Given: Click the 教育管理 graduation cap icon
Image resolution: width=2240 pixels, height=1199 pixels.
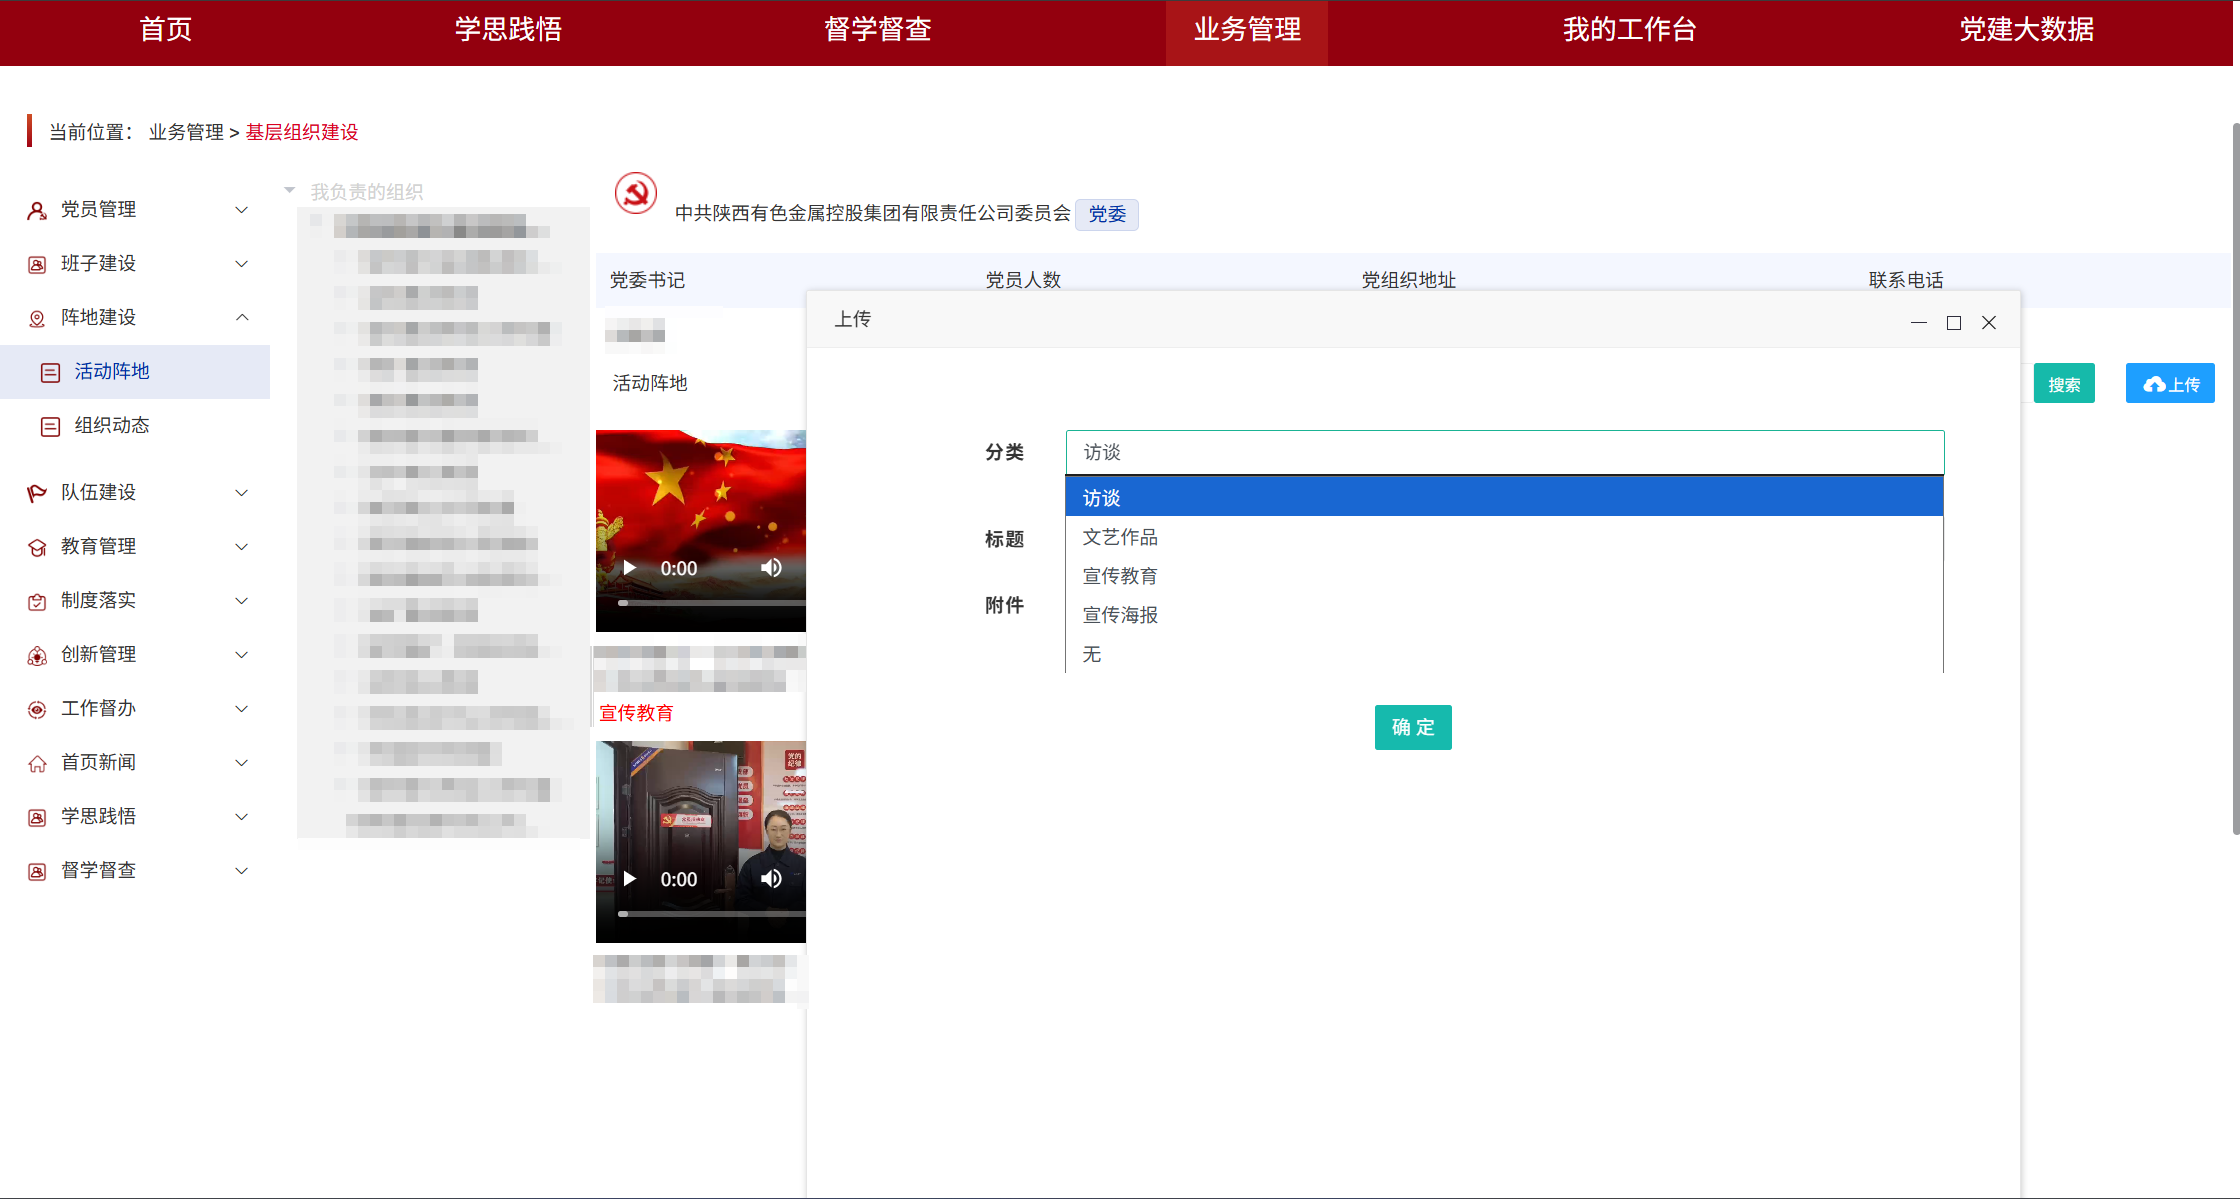Looking at the screenshot, I should [37, 547].
